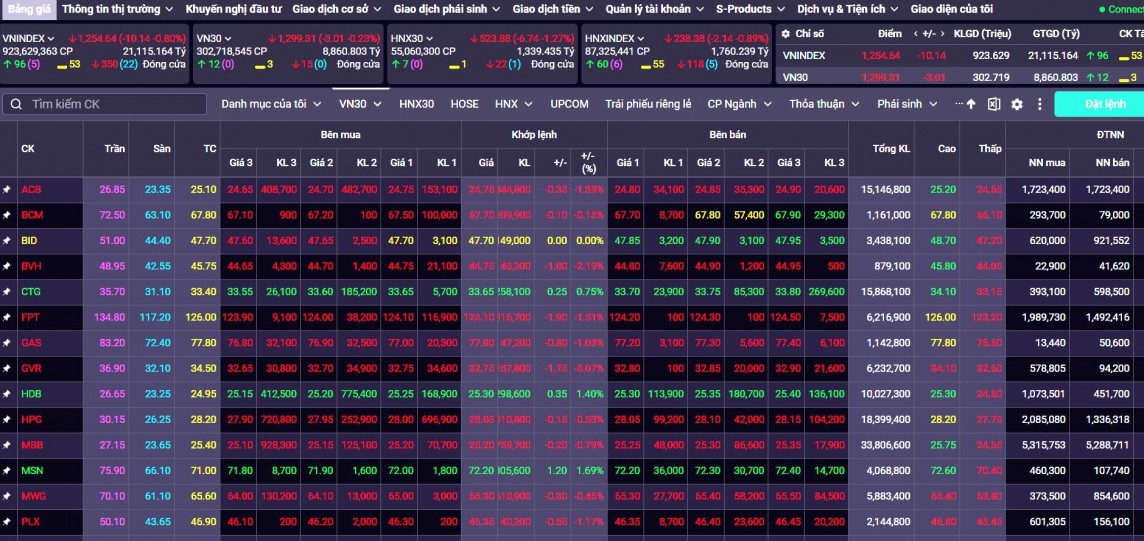Viewport: 1144px width, 541px height.
Task: Unpin the MWG stock row
Action: (7, 496)
